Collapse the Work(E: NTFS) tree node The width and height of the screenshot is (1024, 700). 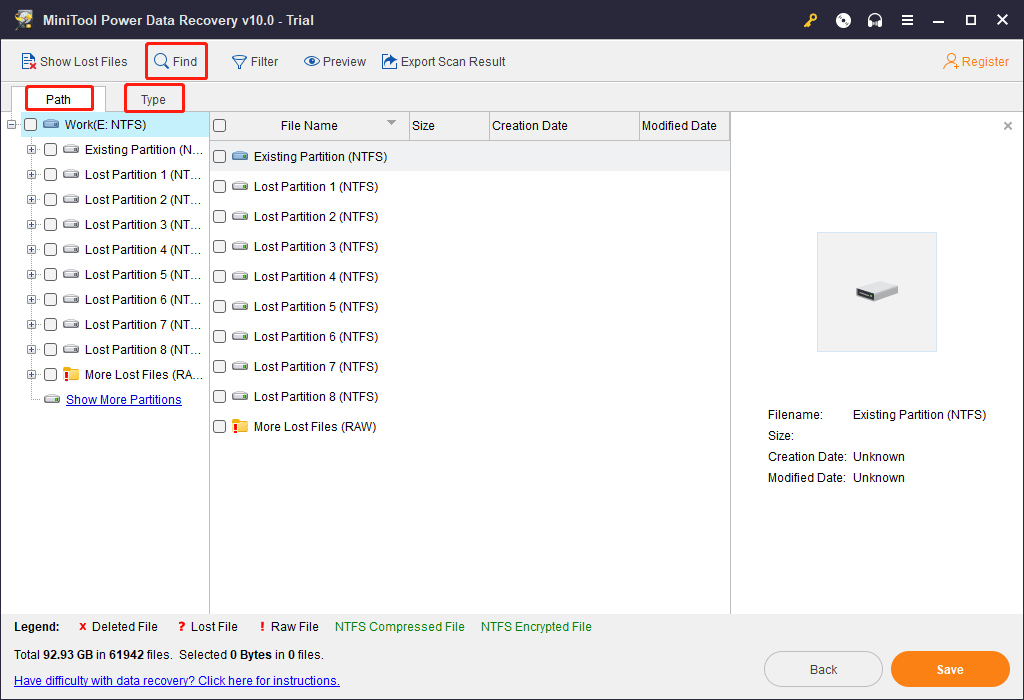[x=11, y=124]
